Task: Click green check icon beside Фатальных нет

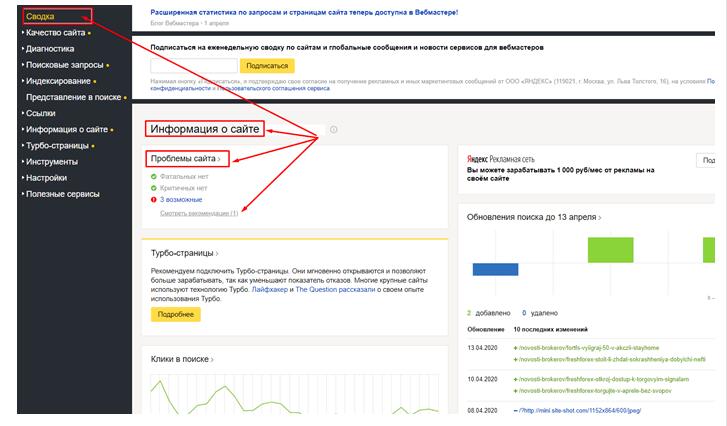Action: pyautogui.click(x=153, y=177)
